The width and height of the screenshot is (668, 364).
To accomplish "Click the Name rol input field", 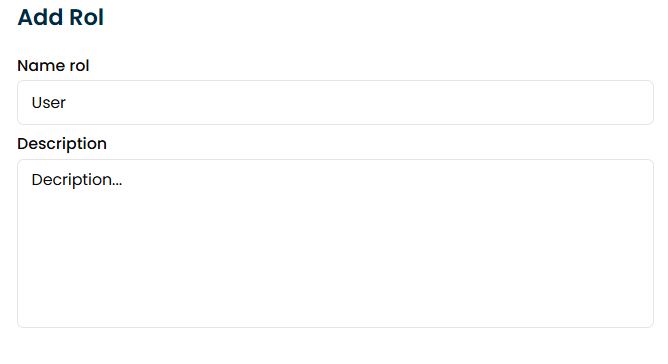I will tap(335, 103).
